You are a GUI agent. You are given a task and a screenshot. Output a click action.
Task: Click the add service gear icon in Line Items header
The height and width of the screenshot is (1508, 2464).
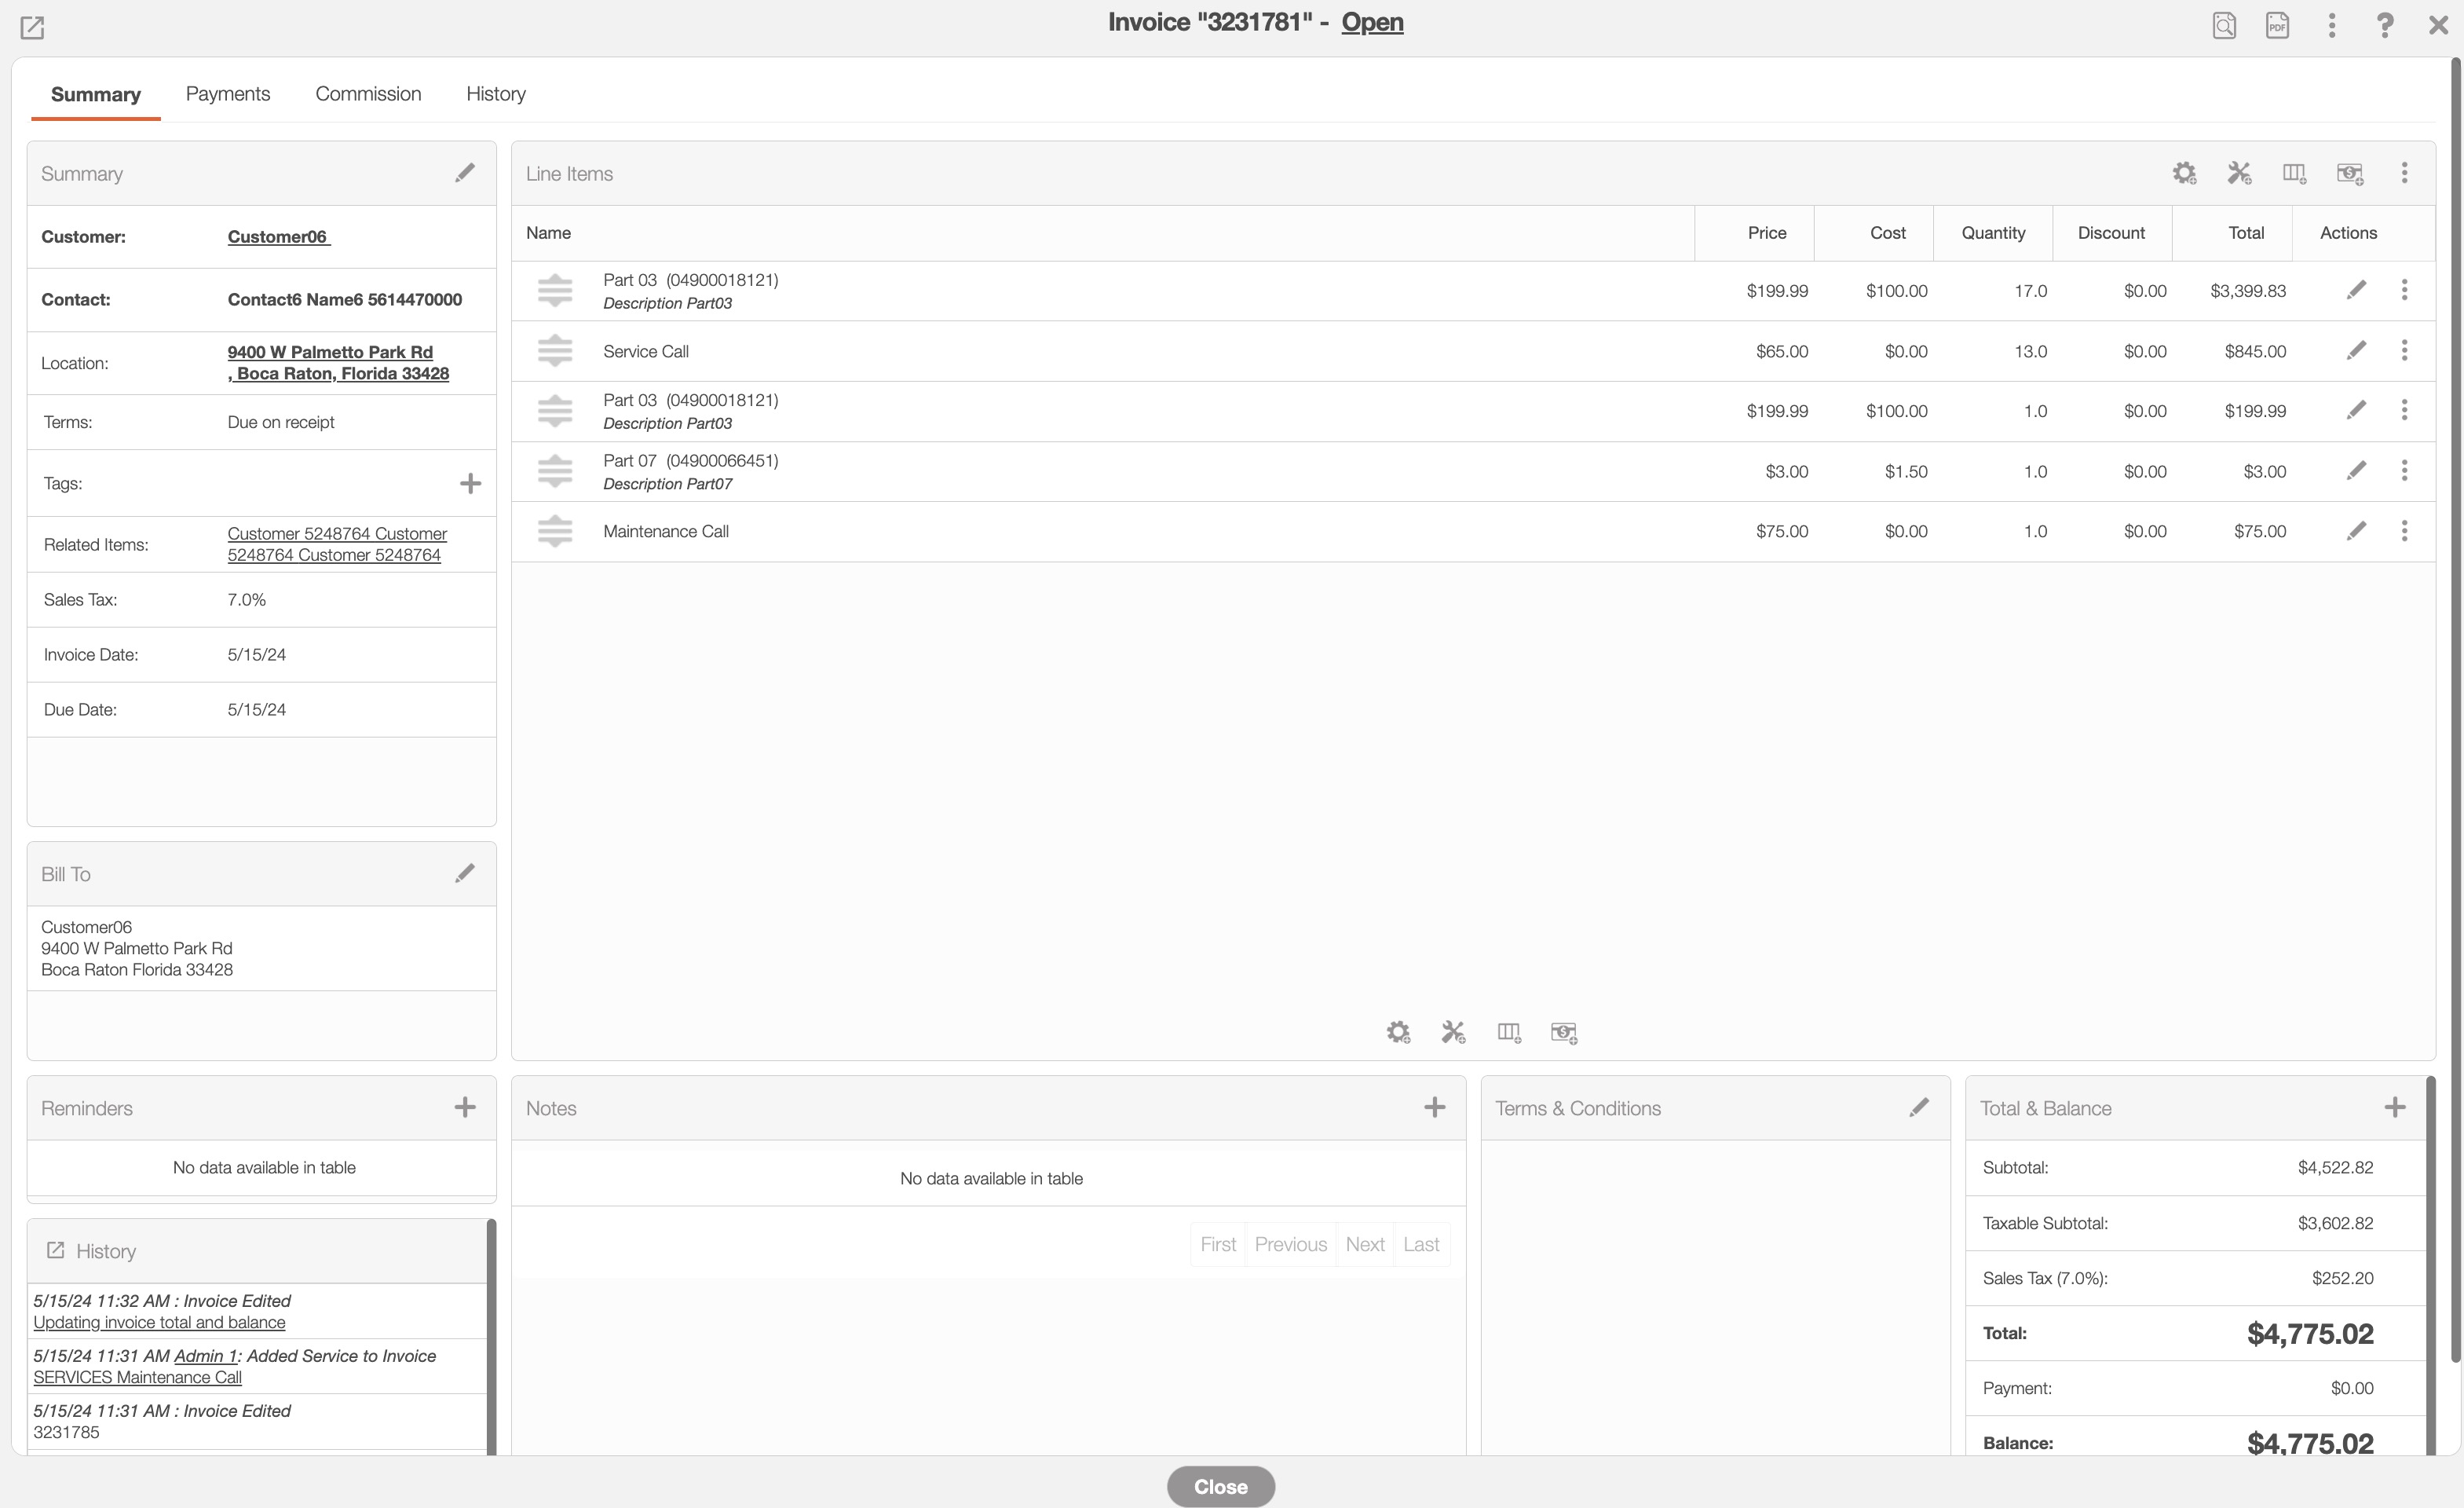pos(2184,173)
